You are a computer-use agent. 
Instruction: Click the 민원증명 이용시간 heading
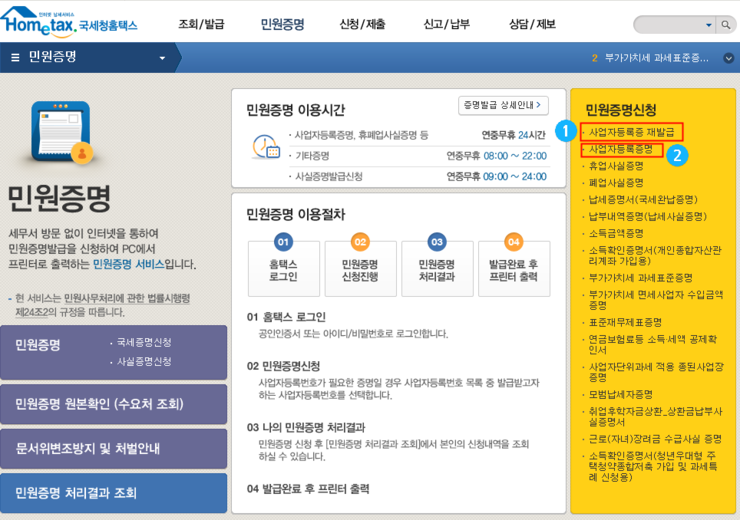[x=295, y=110]
